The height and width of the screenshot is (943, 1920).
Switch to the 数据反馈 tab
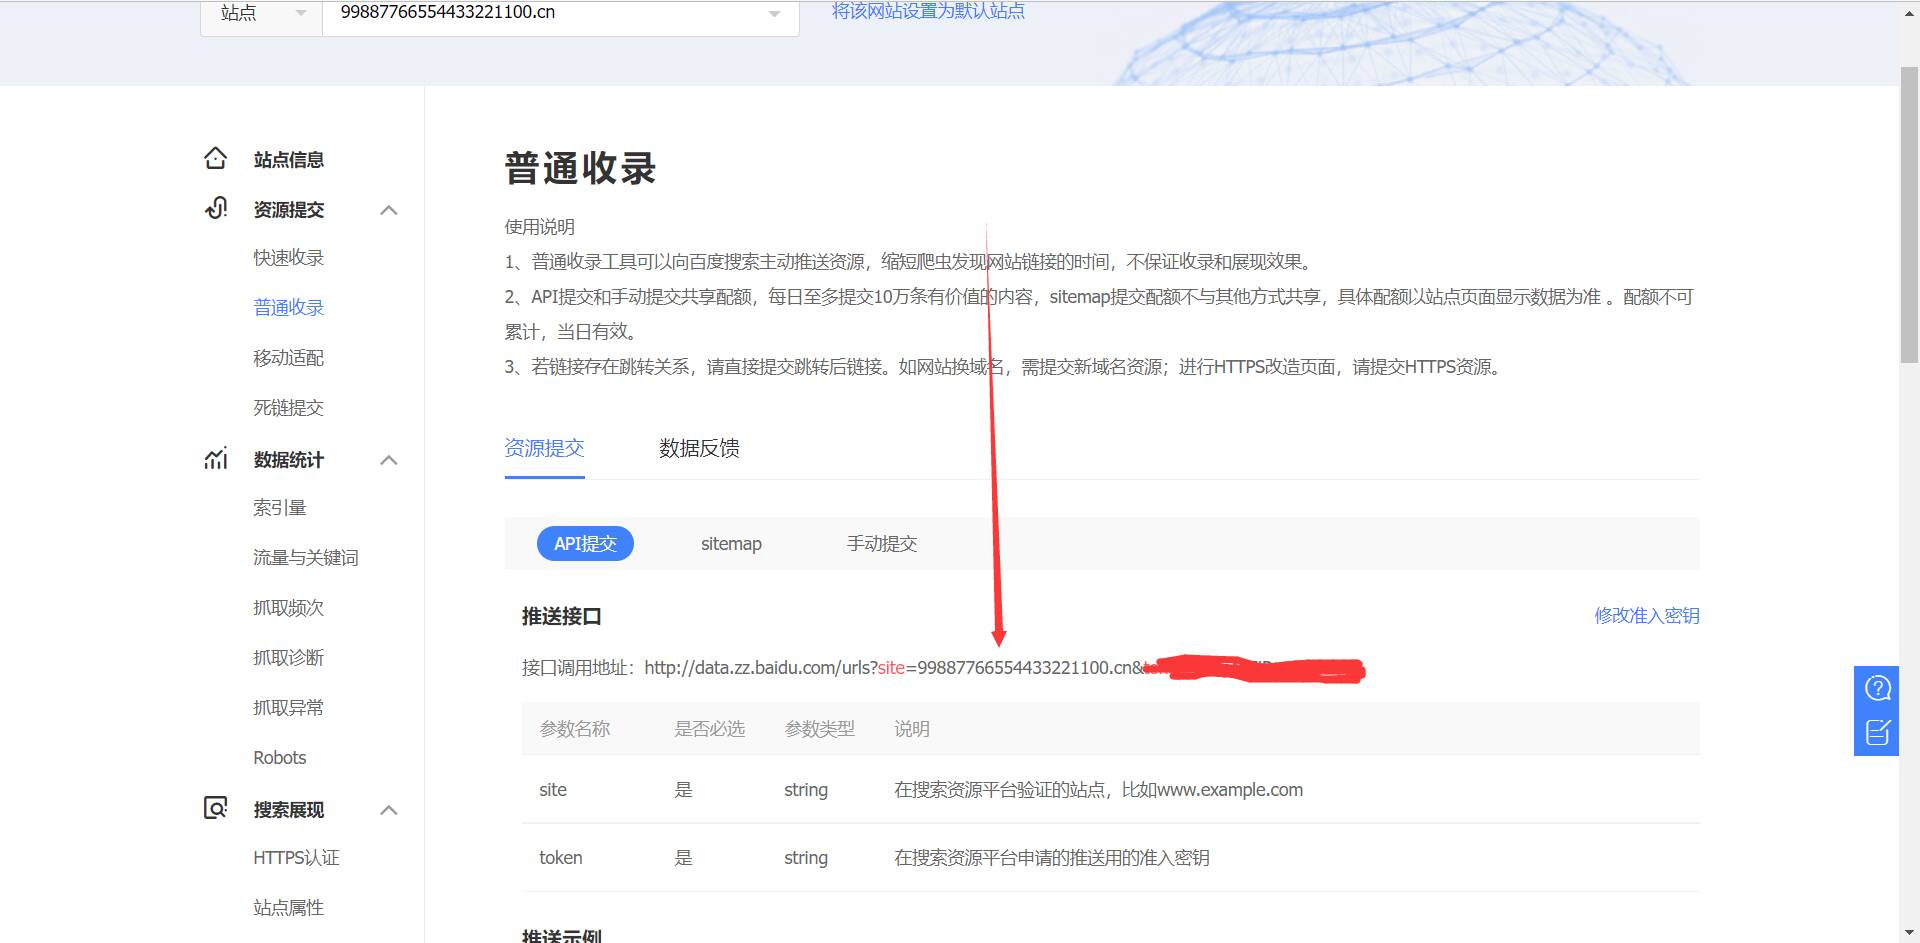(x=699, y=448)
